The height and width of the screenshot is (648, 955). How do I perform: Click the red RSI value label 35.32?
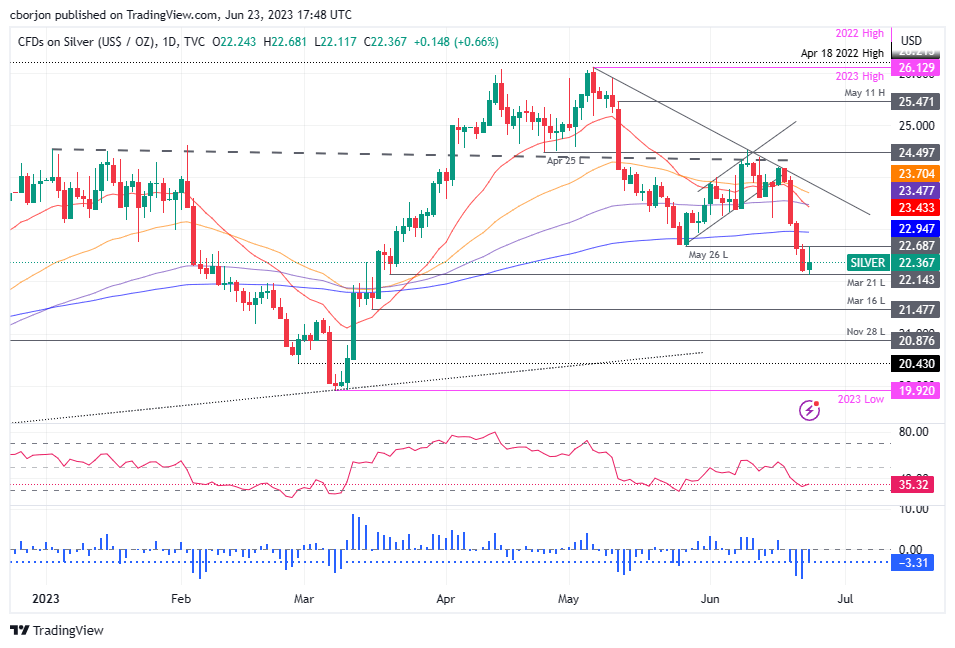(x=915, y=484)
